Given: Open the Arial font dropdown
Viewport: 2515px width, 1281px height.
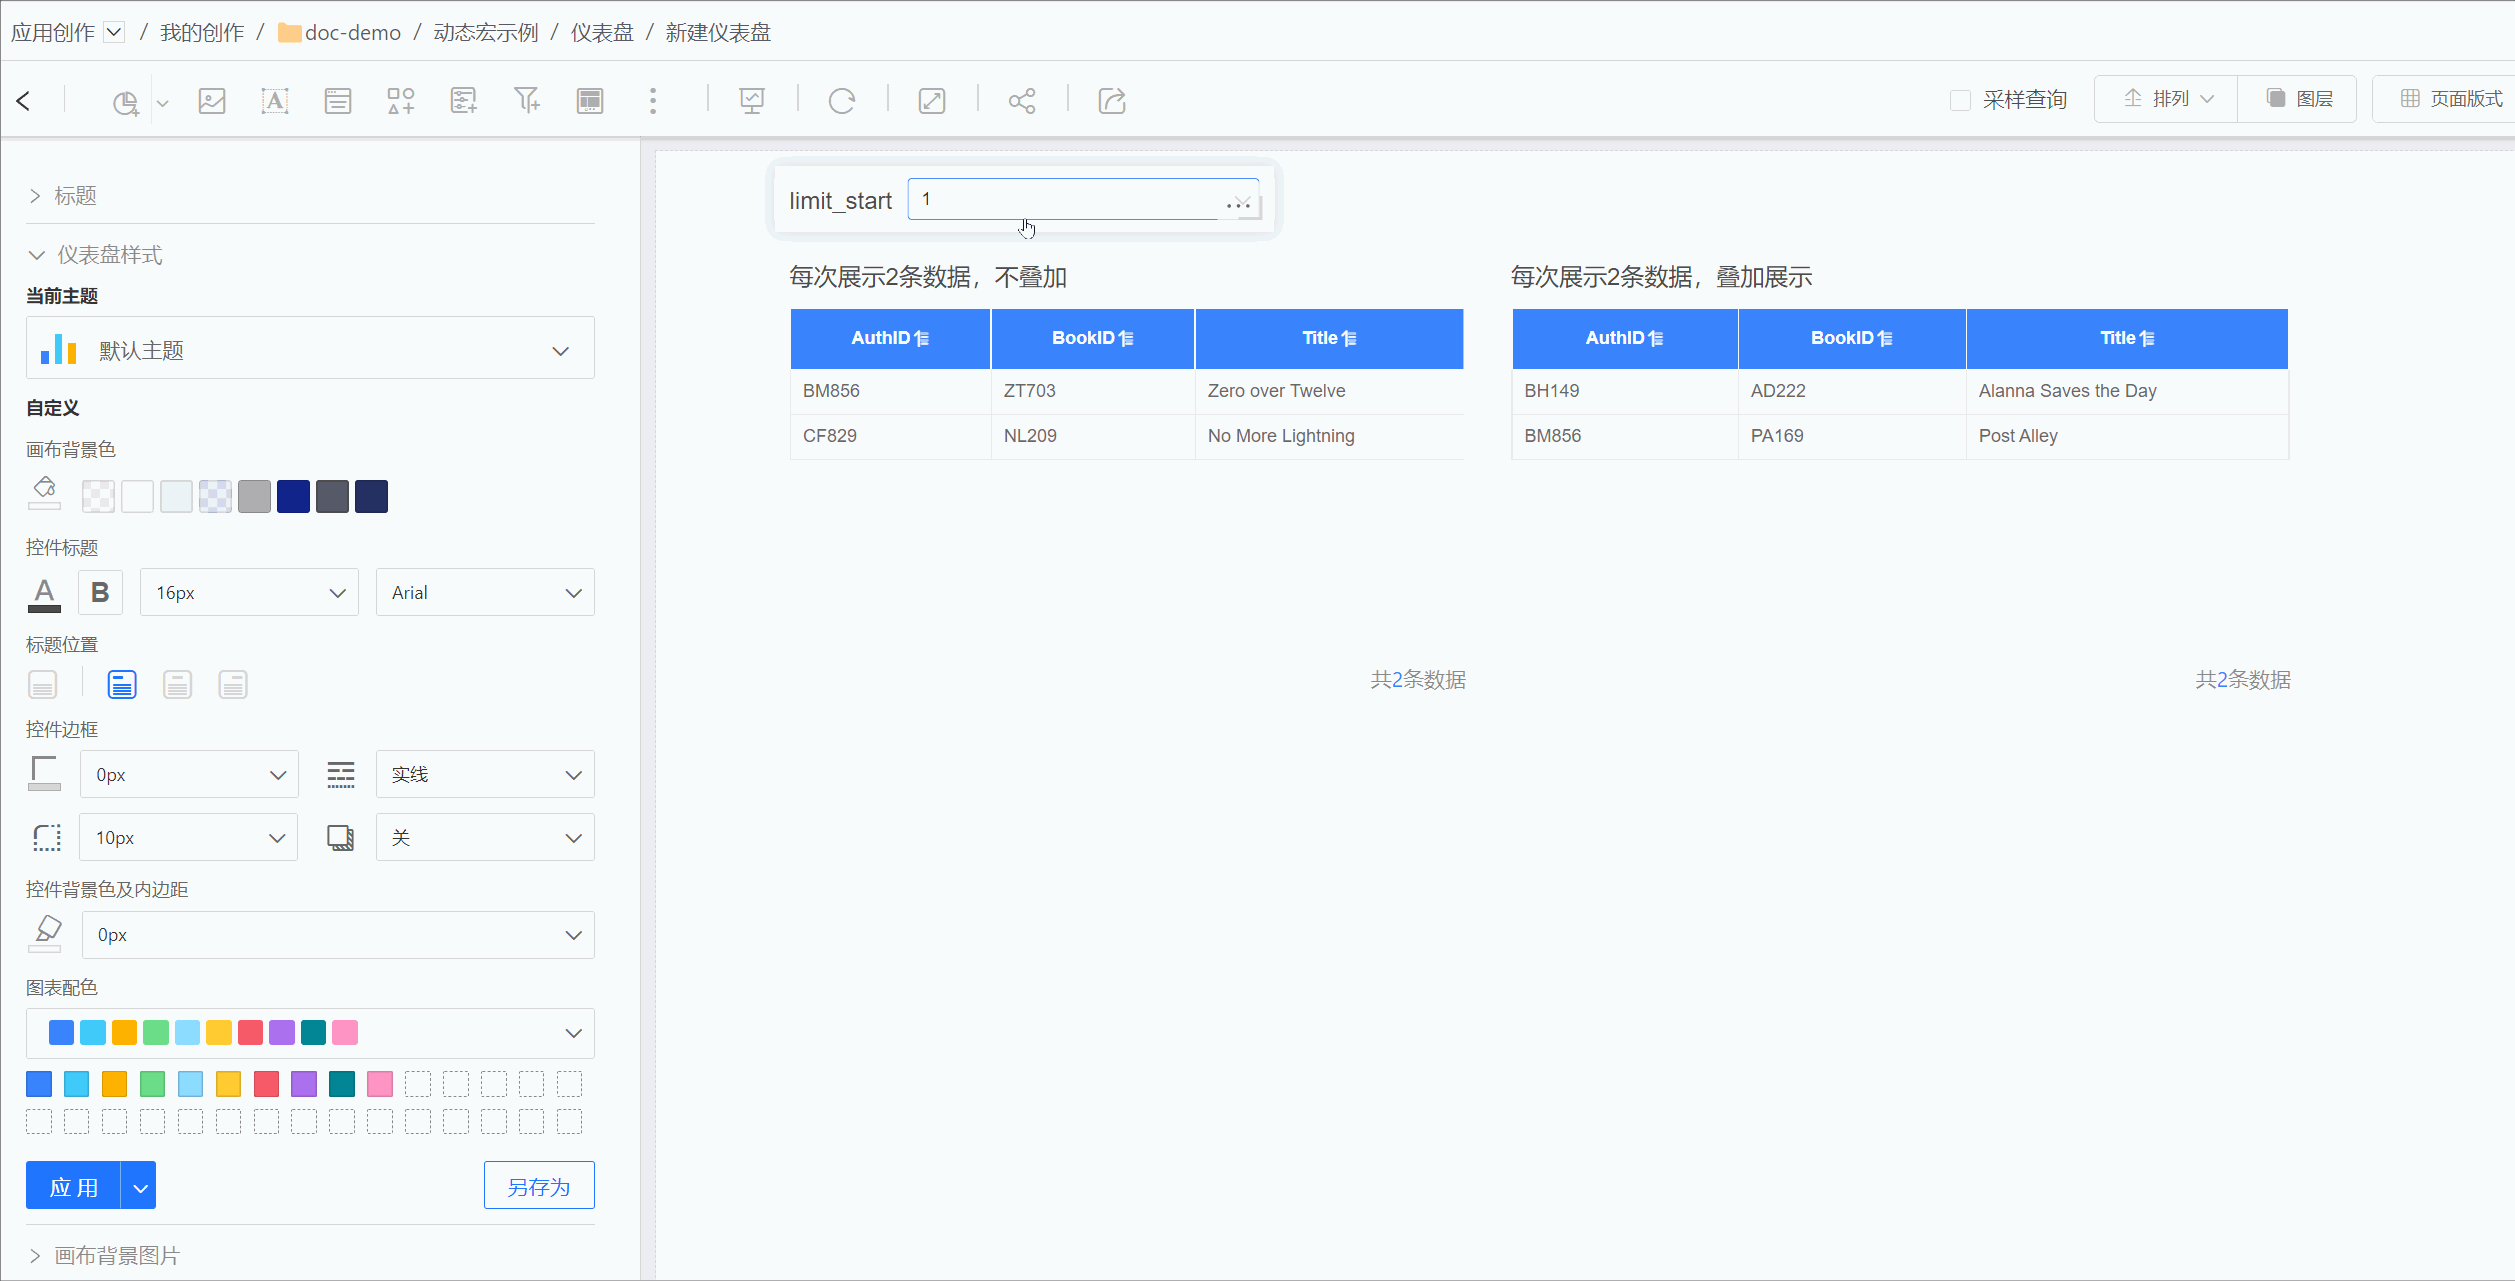Looking at the screenshot, I should 485,592.
